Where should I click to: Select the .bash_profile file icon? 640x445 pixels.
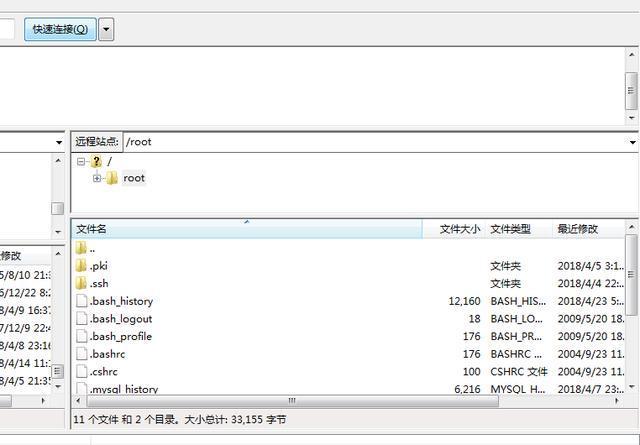click(x=82, y=336)
